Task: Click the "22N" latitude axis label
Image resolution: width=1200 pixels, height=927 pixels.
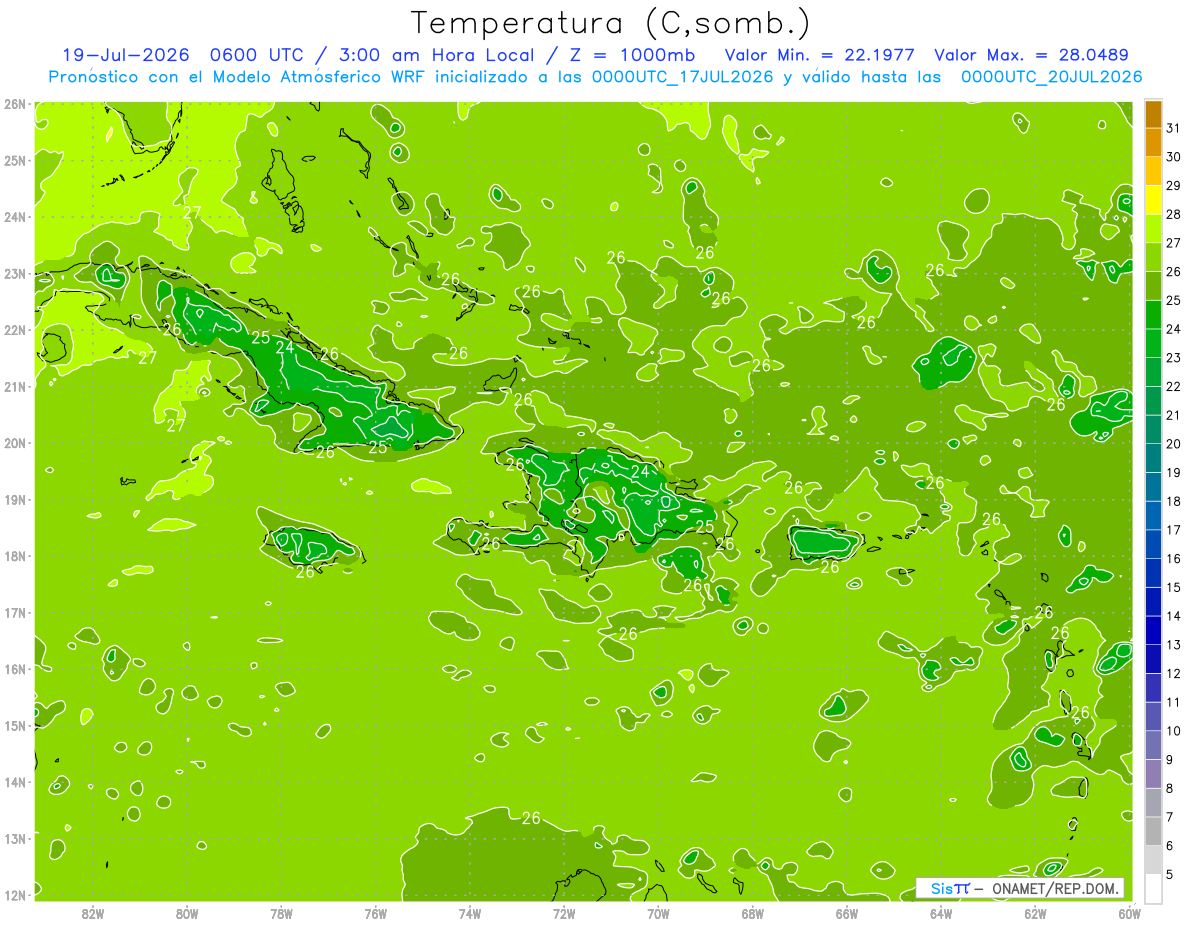Action: pos(15,330)
